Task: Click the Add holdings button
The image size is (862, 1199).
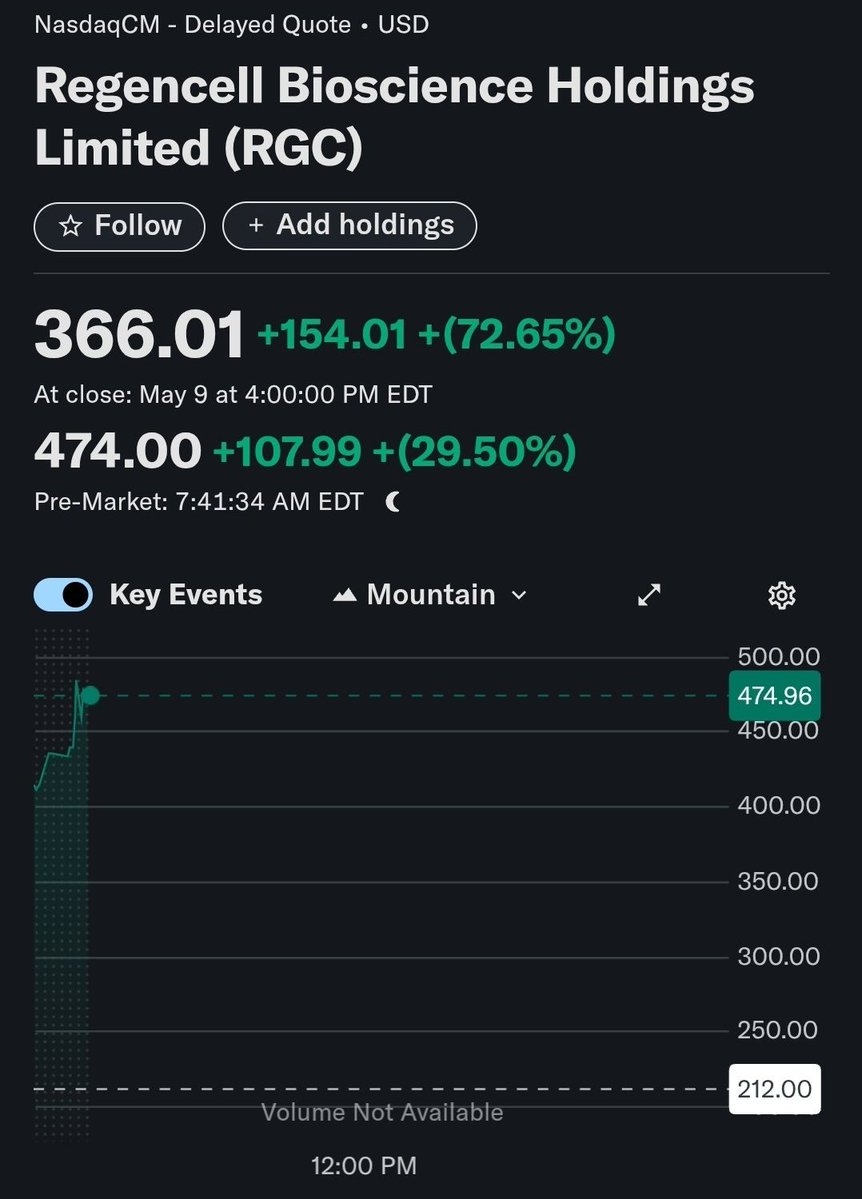Action: (x=350, y=226)
